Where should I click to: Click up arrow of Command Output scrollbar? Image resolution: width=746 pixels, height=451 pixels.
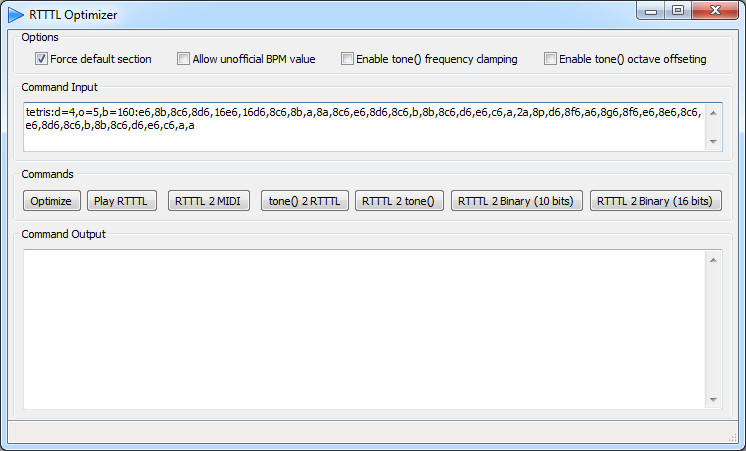(713, 260)
